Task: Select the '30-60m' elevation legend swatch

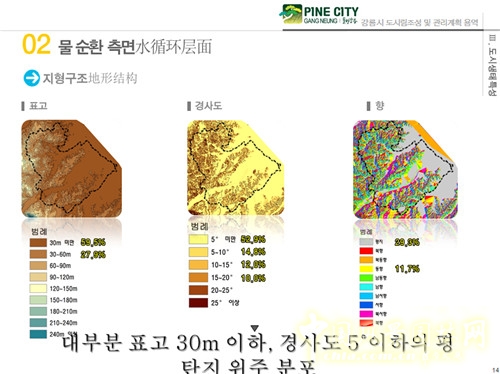Action: [38, 254]
